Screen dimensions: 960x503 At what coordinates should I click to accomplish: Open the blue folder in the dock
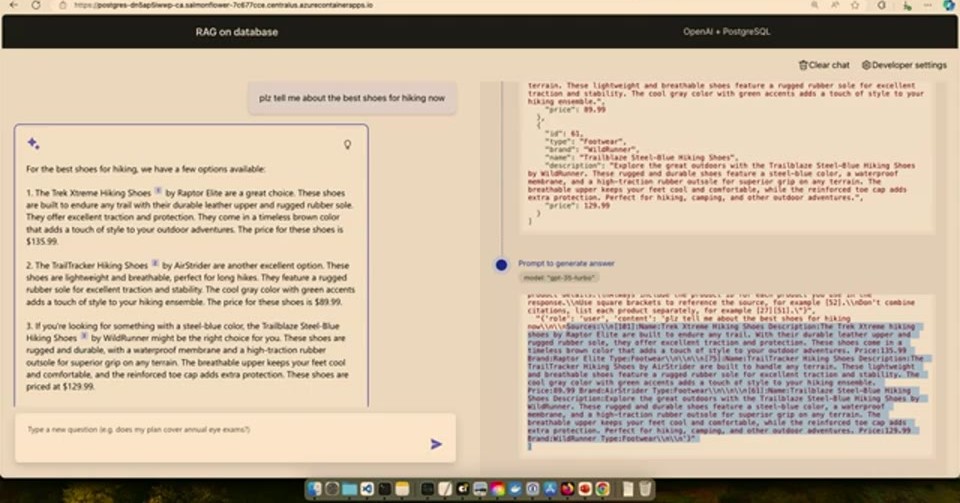[350, 488]
